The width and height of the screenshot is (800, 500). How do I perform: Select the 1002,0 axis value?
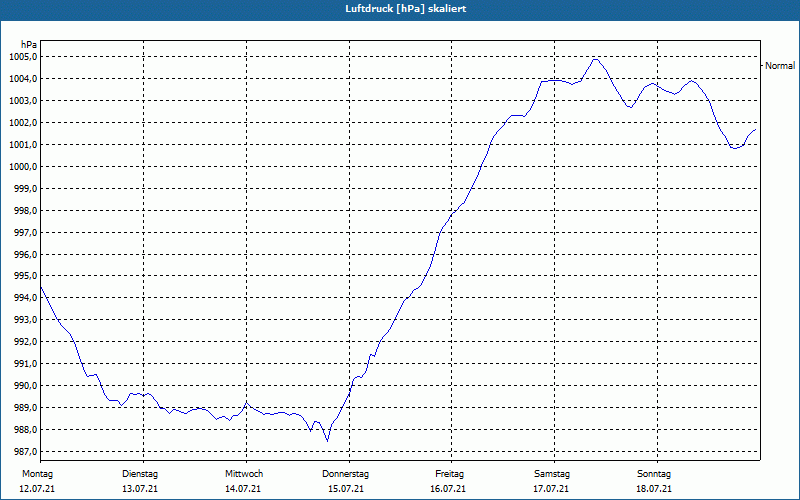tap(22, 122)
